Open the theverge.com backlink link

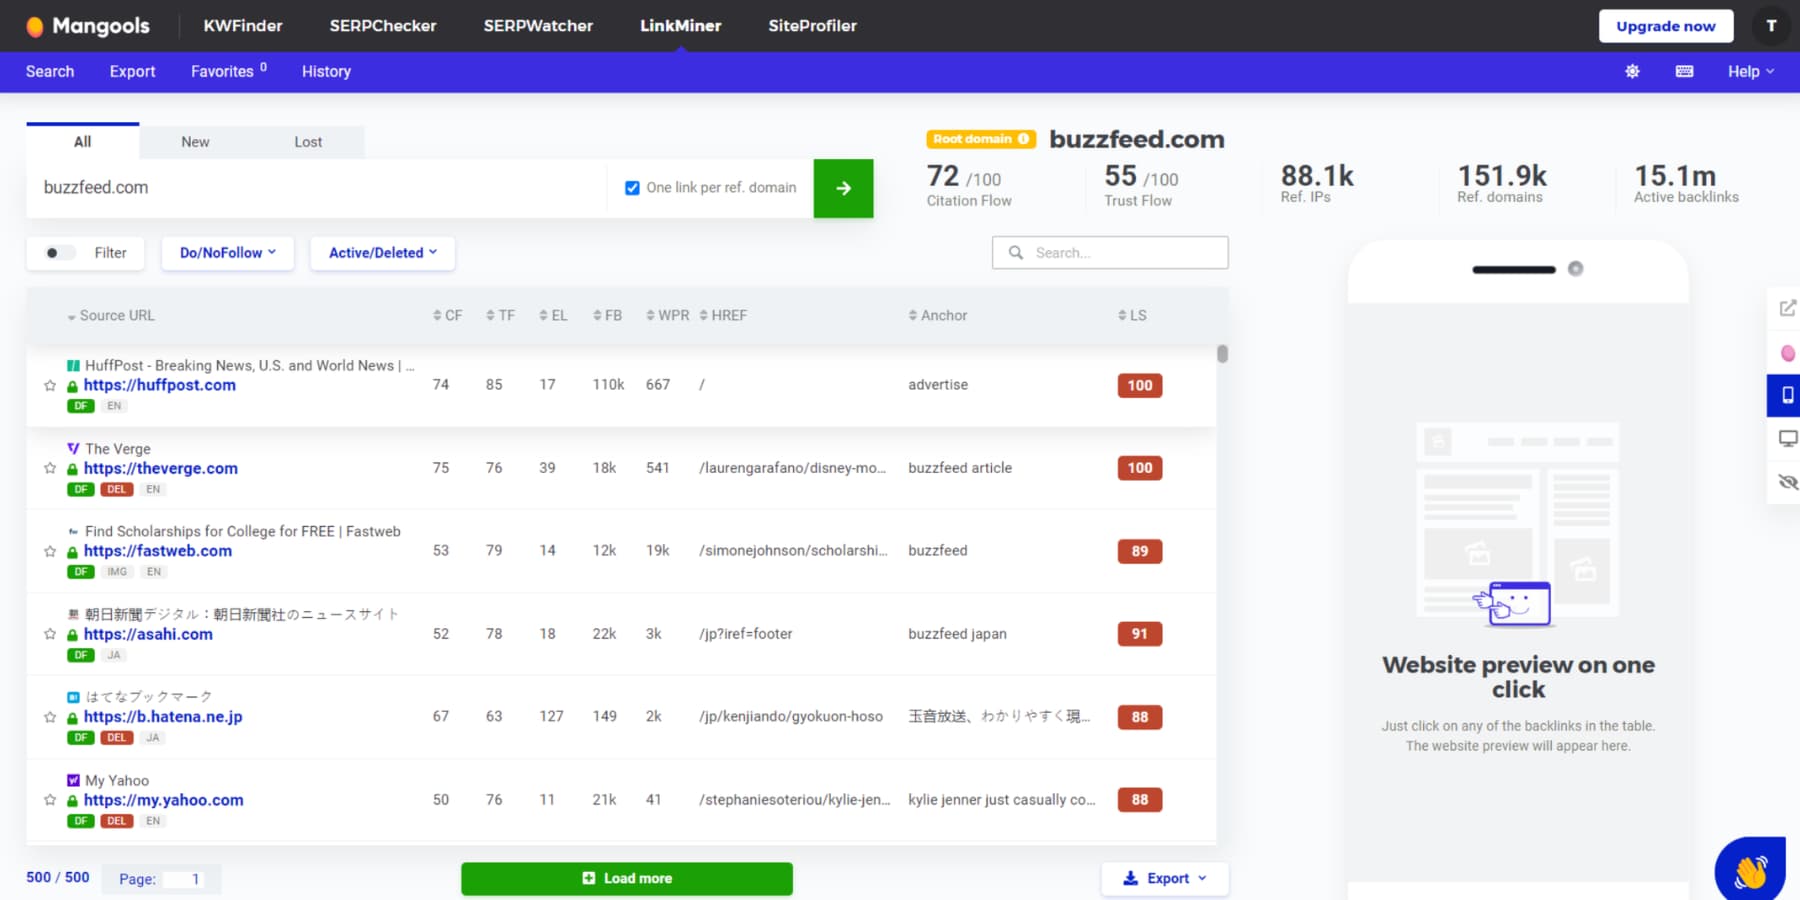[161, 467]
